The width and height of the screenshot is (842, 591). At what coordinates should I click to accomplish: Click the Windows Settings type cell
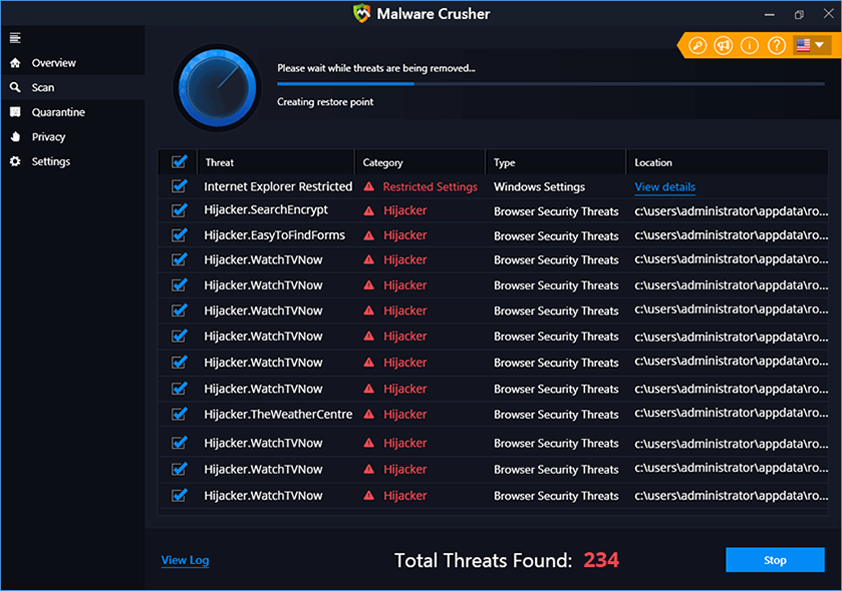click(x=539, y=187)
